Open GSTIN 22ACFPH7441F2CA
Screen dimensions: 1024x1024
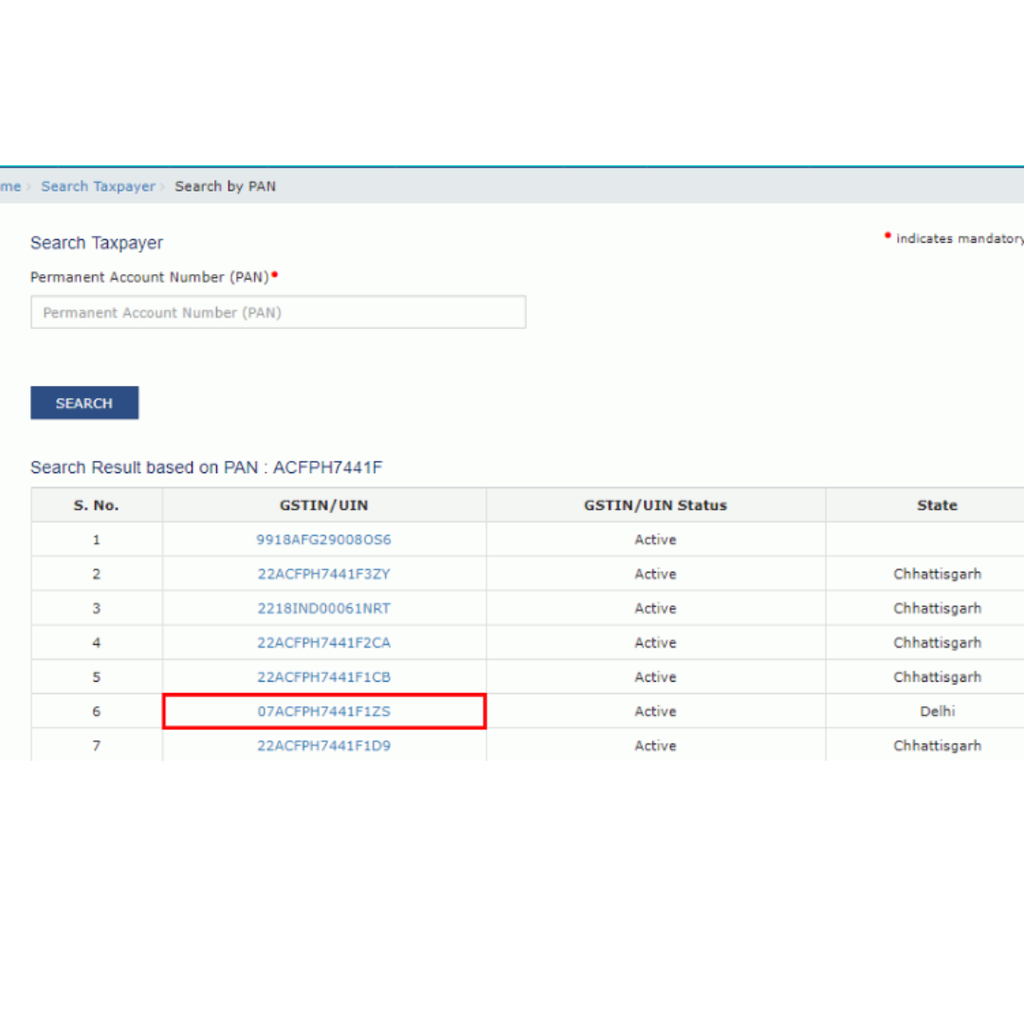[323, 642]
